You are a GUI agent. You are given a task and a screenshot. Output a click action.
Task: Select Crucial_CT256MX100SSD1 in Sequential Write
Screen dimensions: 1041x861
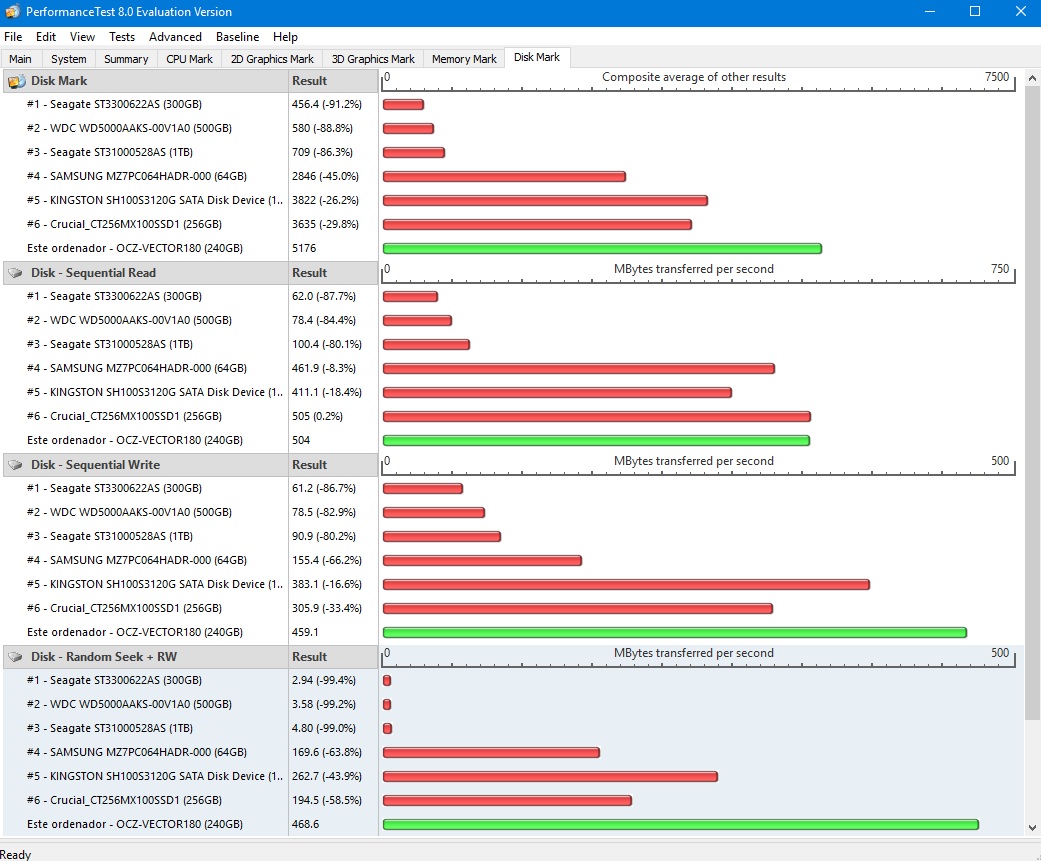(124, 608)
